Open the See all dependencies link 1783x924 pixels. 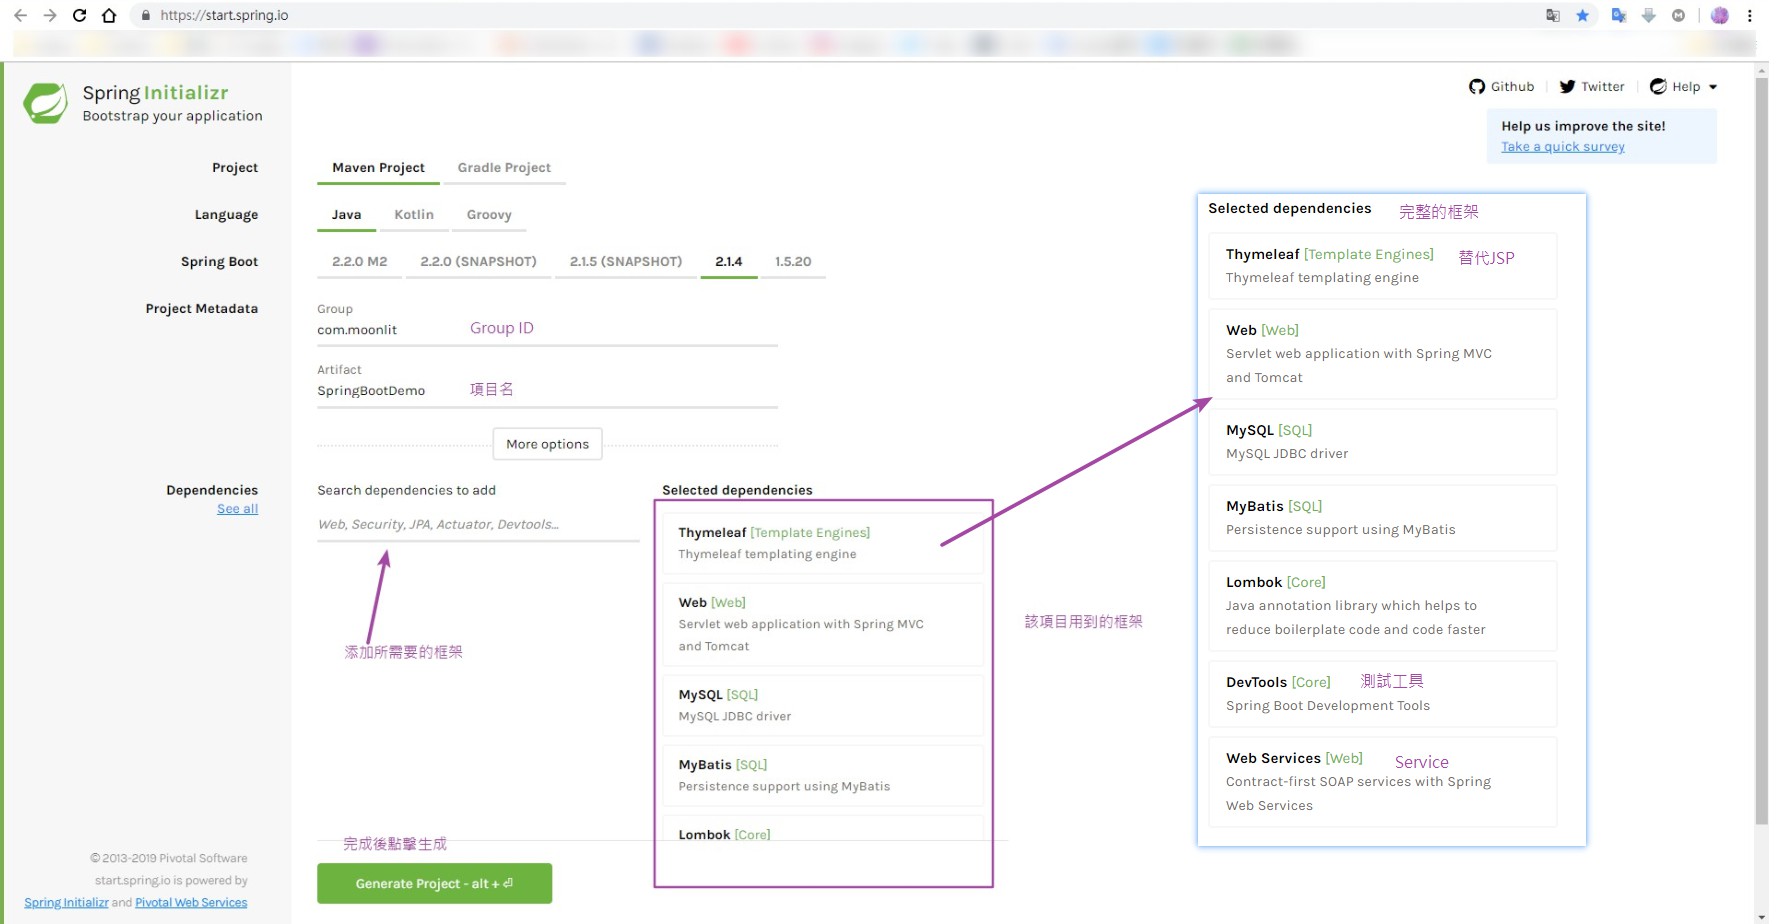tap(238, 509)
